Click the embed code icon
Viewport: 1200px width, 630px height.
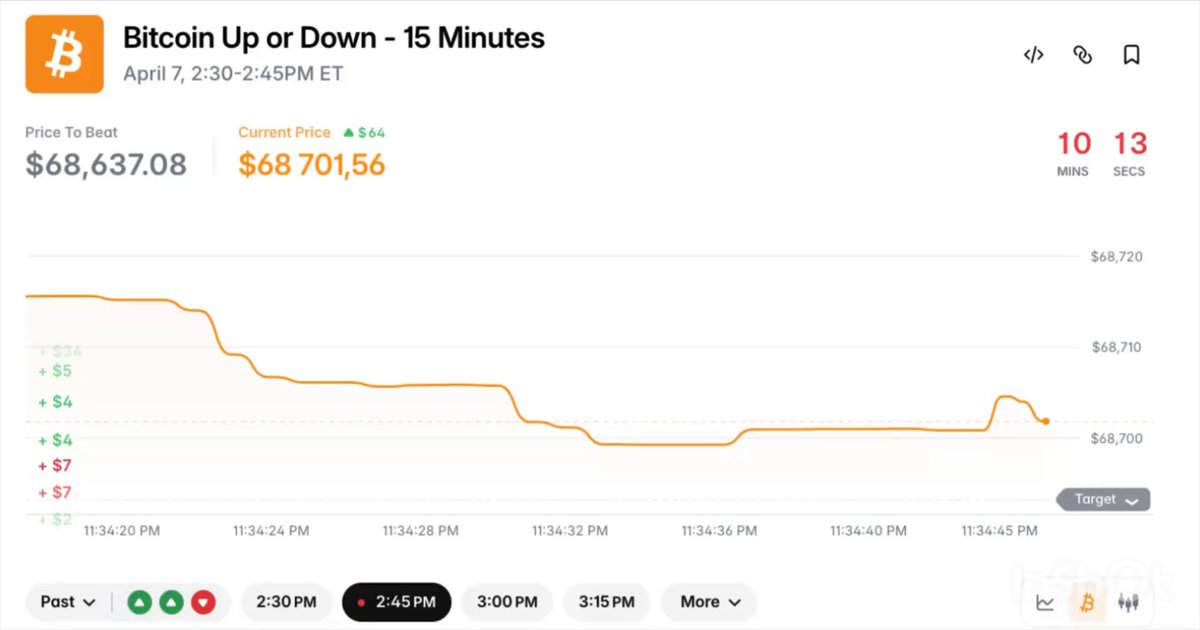coord(1033,55)
